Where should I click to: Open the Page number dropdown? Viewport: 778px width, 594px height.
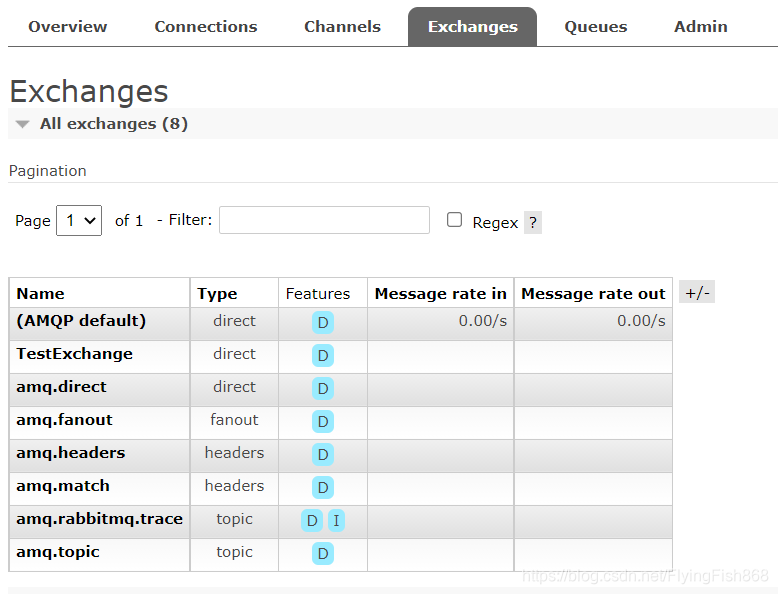click(79, 220)
